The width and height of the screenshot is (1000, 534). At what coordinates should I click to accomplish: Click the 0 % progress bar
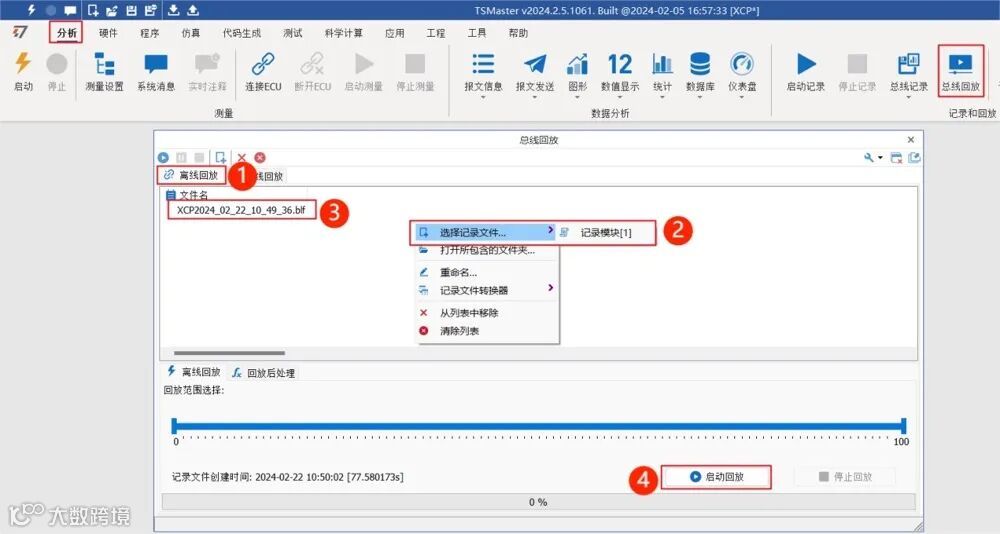click(538, 502)
